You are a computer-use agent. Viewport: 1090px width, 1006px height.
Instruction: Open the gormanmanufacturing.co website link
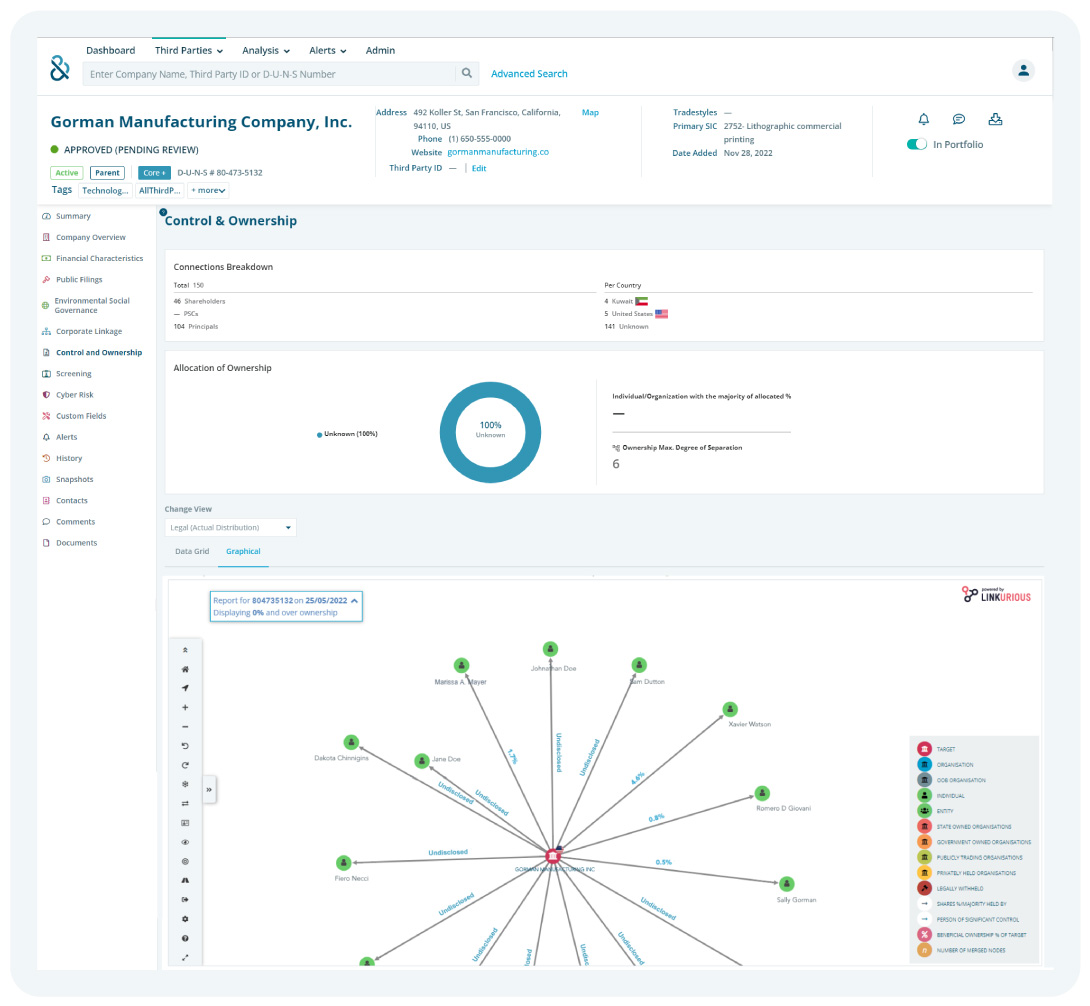click(x=498, y=152)
